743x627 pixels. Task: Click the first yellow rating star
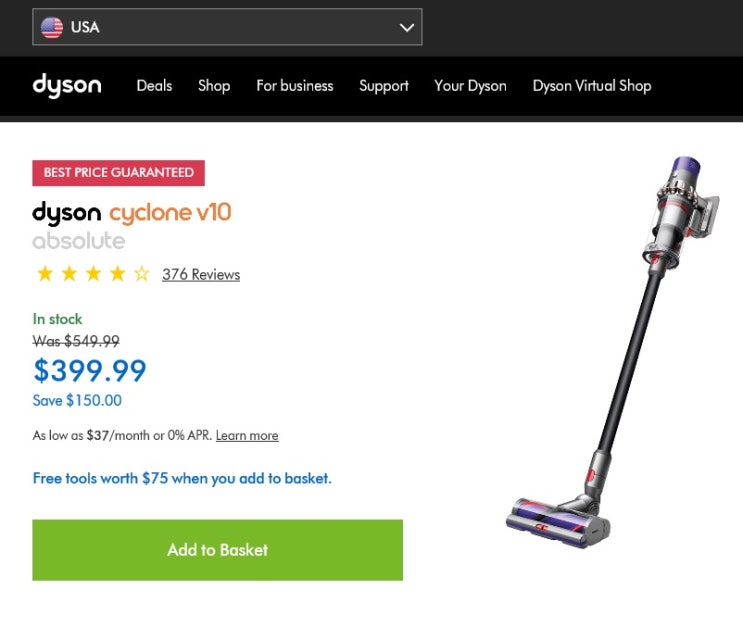coord(44,274)
